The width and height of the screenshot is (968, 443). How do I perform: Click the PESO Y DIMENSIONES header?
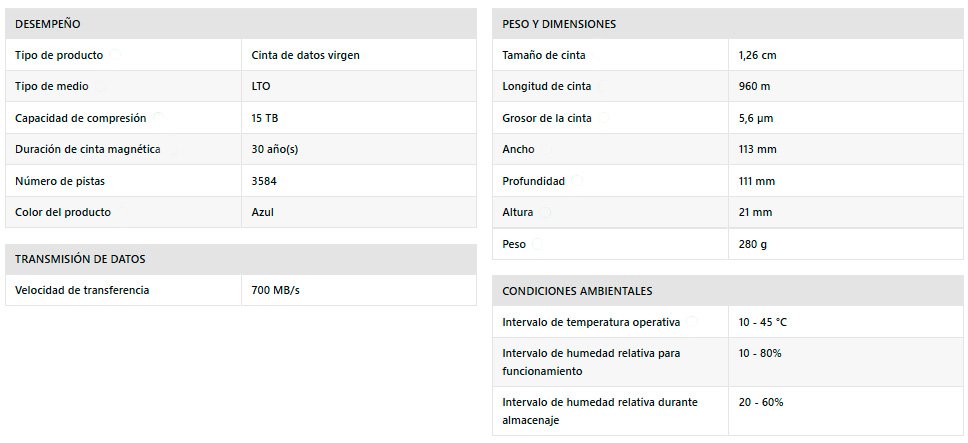pyautogui.click(x=728, y=24)
